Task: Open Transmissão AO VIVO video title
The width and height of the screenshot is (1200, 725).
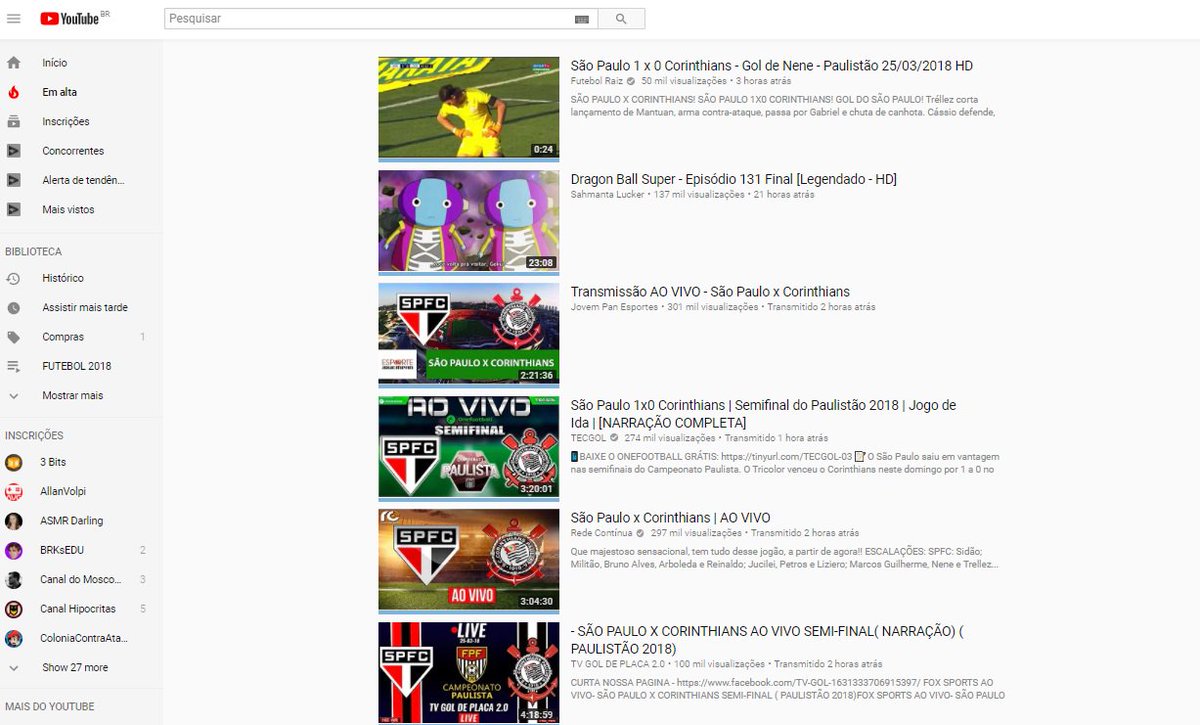Action: (x=710, y=292)
